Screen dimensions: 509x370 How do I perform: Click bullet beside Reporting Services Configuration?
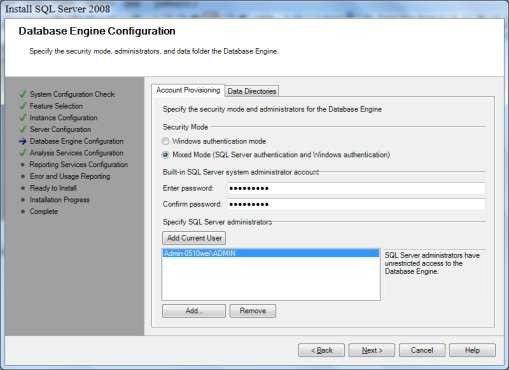click(23, 165)
